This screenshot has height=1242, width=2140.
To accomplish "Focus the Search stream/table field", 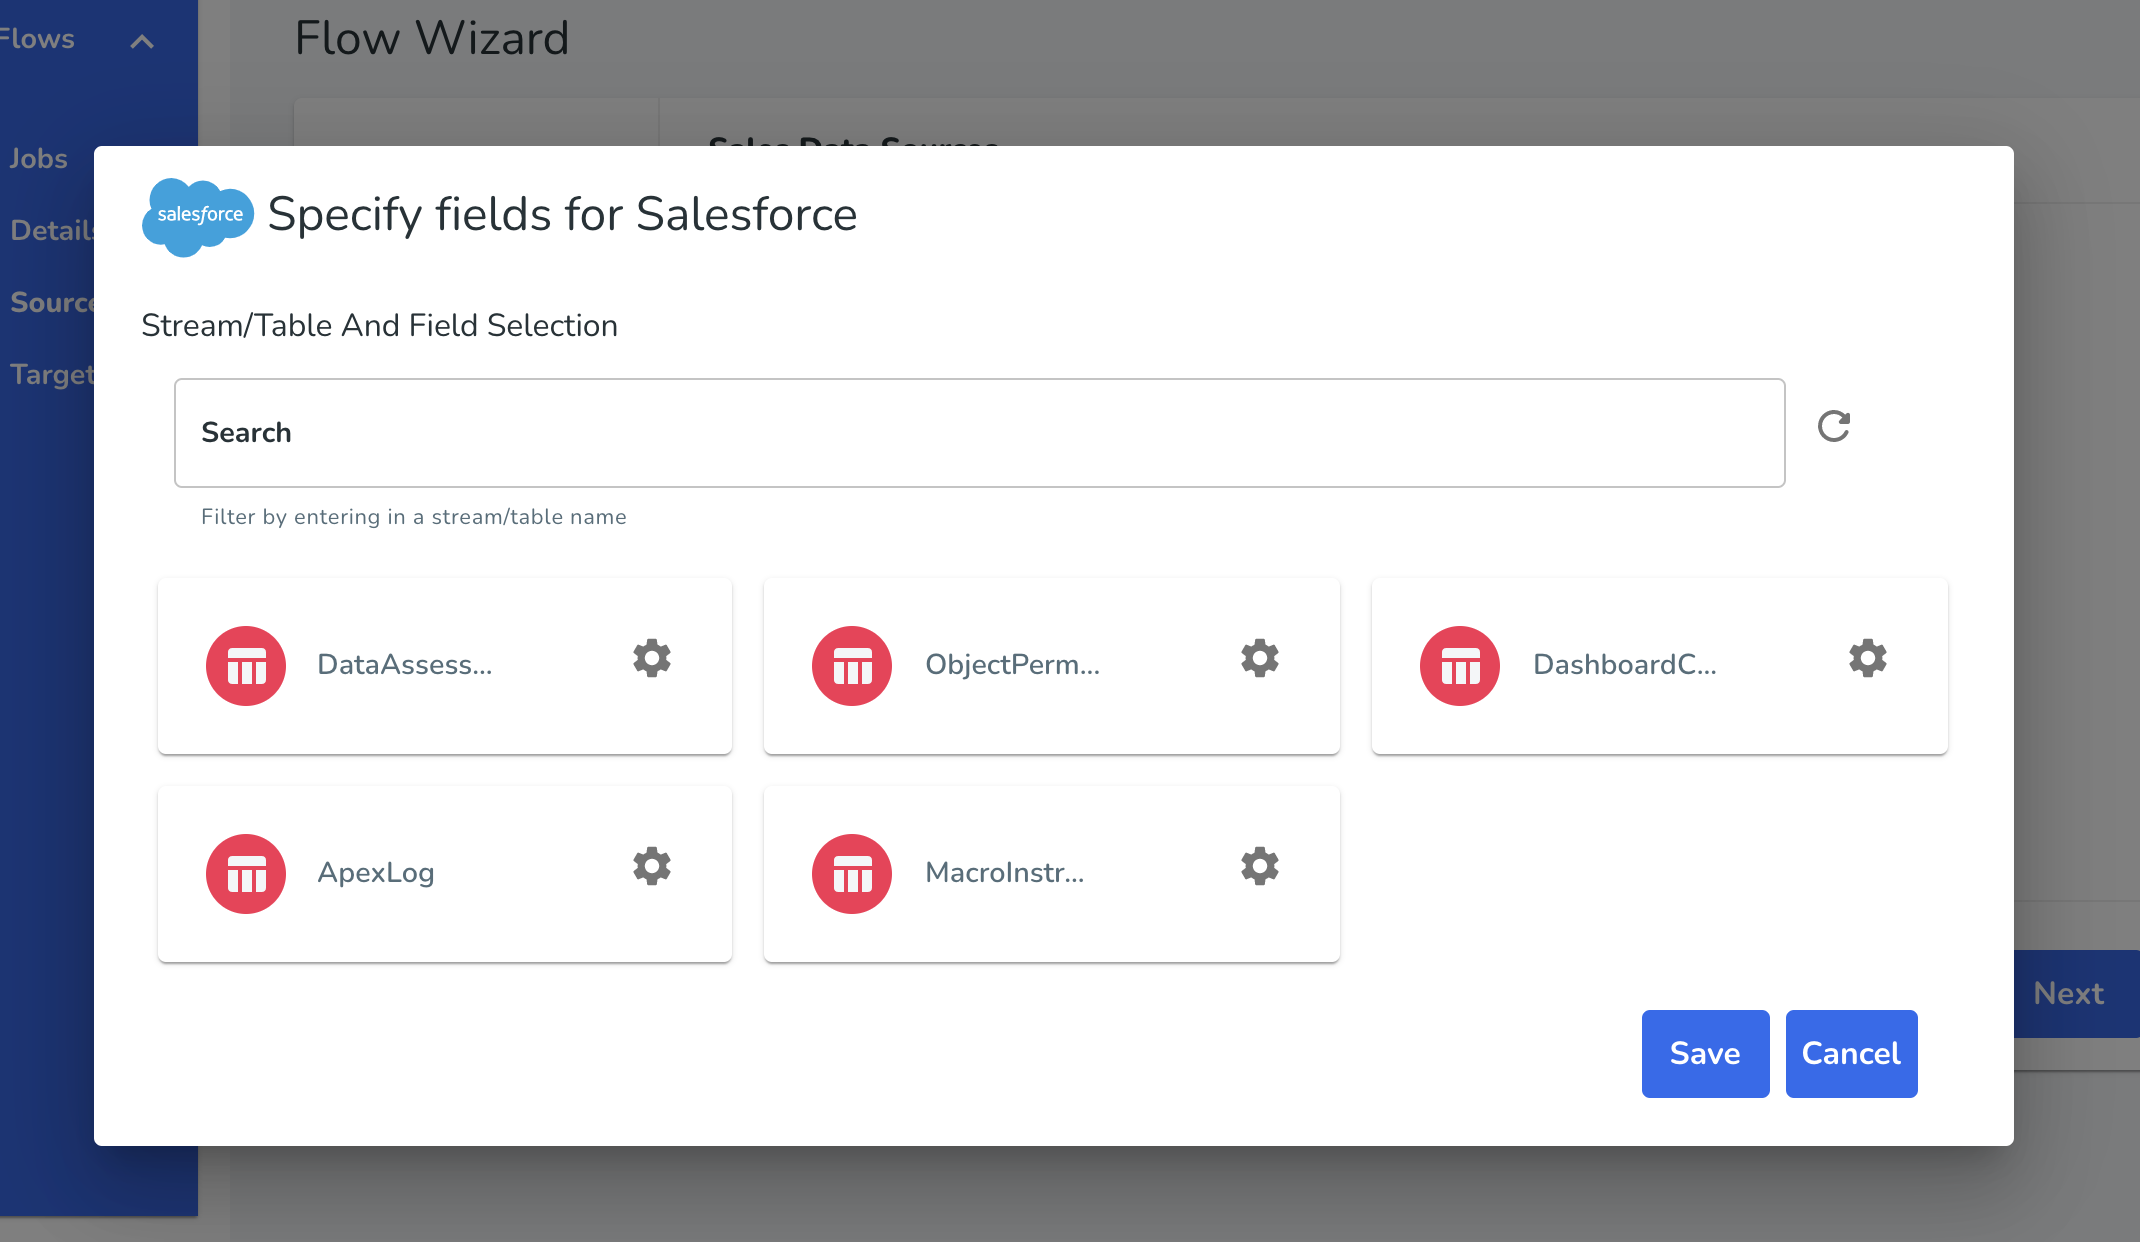I will [979, 433].
